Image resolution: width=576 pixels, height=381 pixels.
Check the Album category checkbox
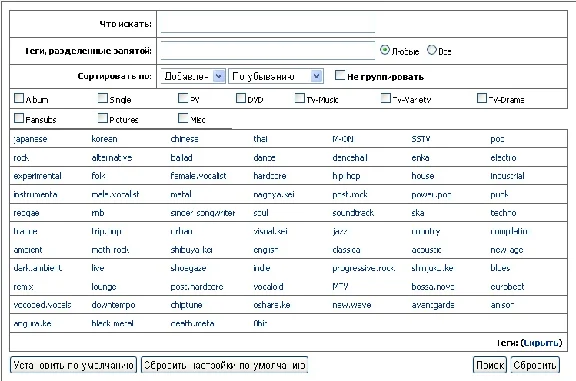click(x=19, y=98)
